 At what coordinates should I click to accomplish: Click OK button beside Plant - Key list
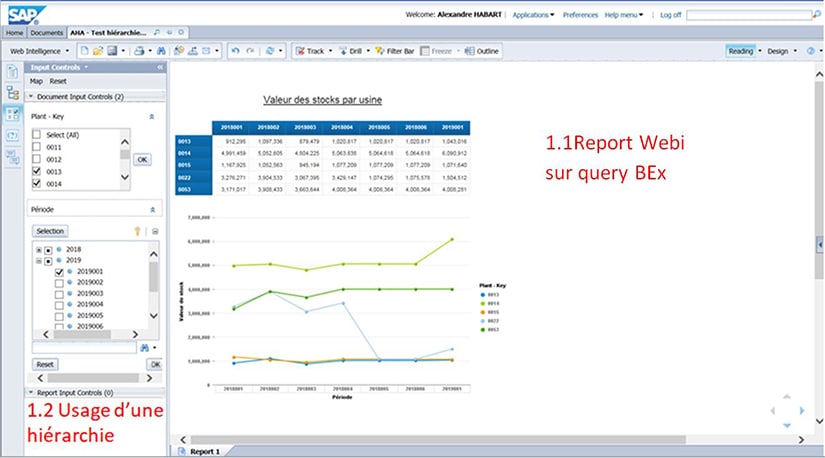coord(142,160)
